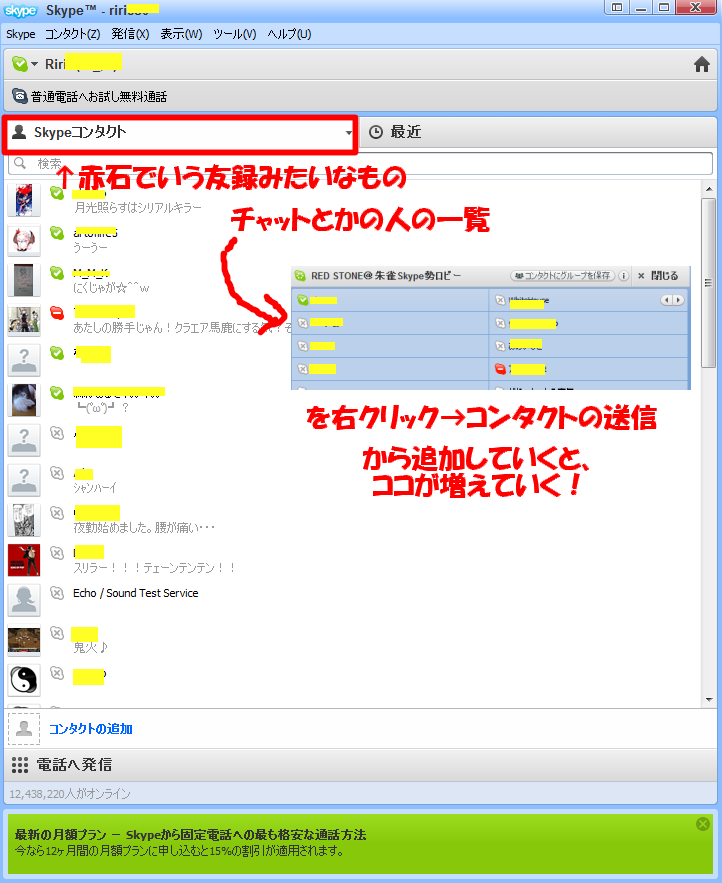Click the RED STONE@朱雀Skype勢ロビー chat title
Viewport: 722px width, 883px height.
point(386,276)
